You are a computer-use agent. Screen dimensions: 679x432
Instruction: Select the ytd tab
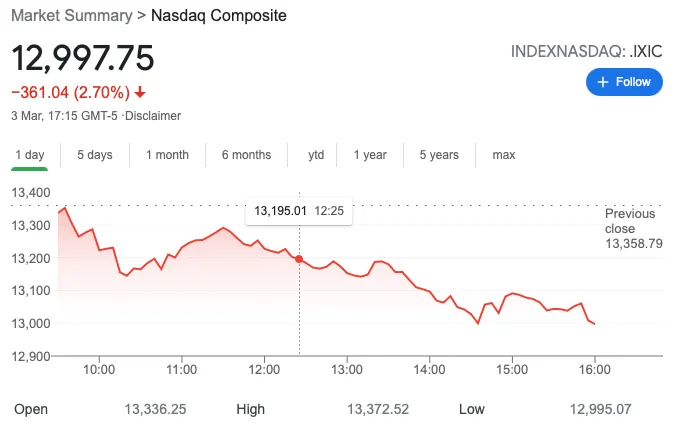[x=316, y=155]
